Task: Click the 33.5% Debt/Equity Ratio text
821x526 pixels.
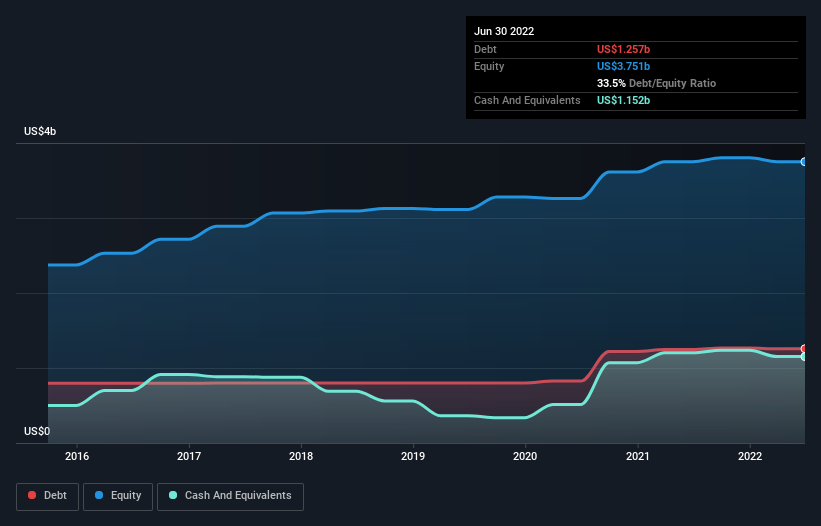Action: click(656, 83)
